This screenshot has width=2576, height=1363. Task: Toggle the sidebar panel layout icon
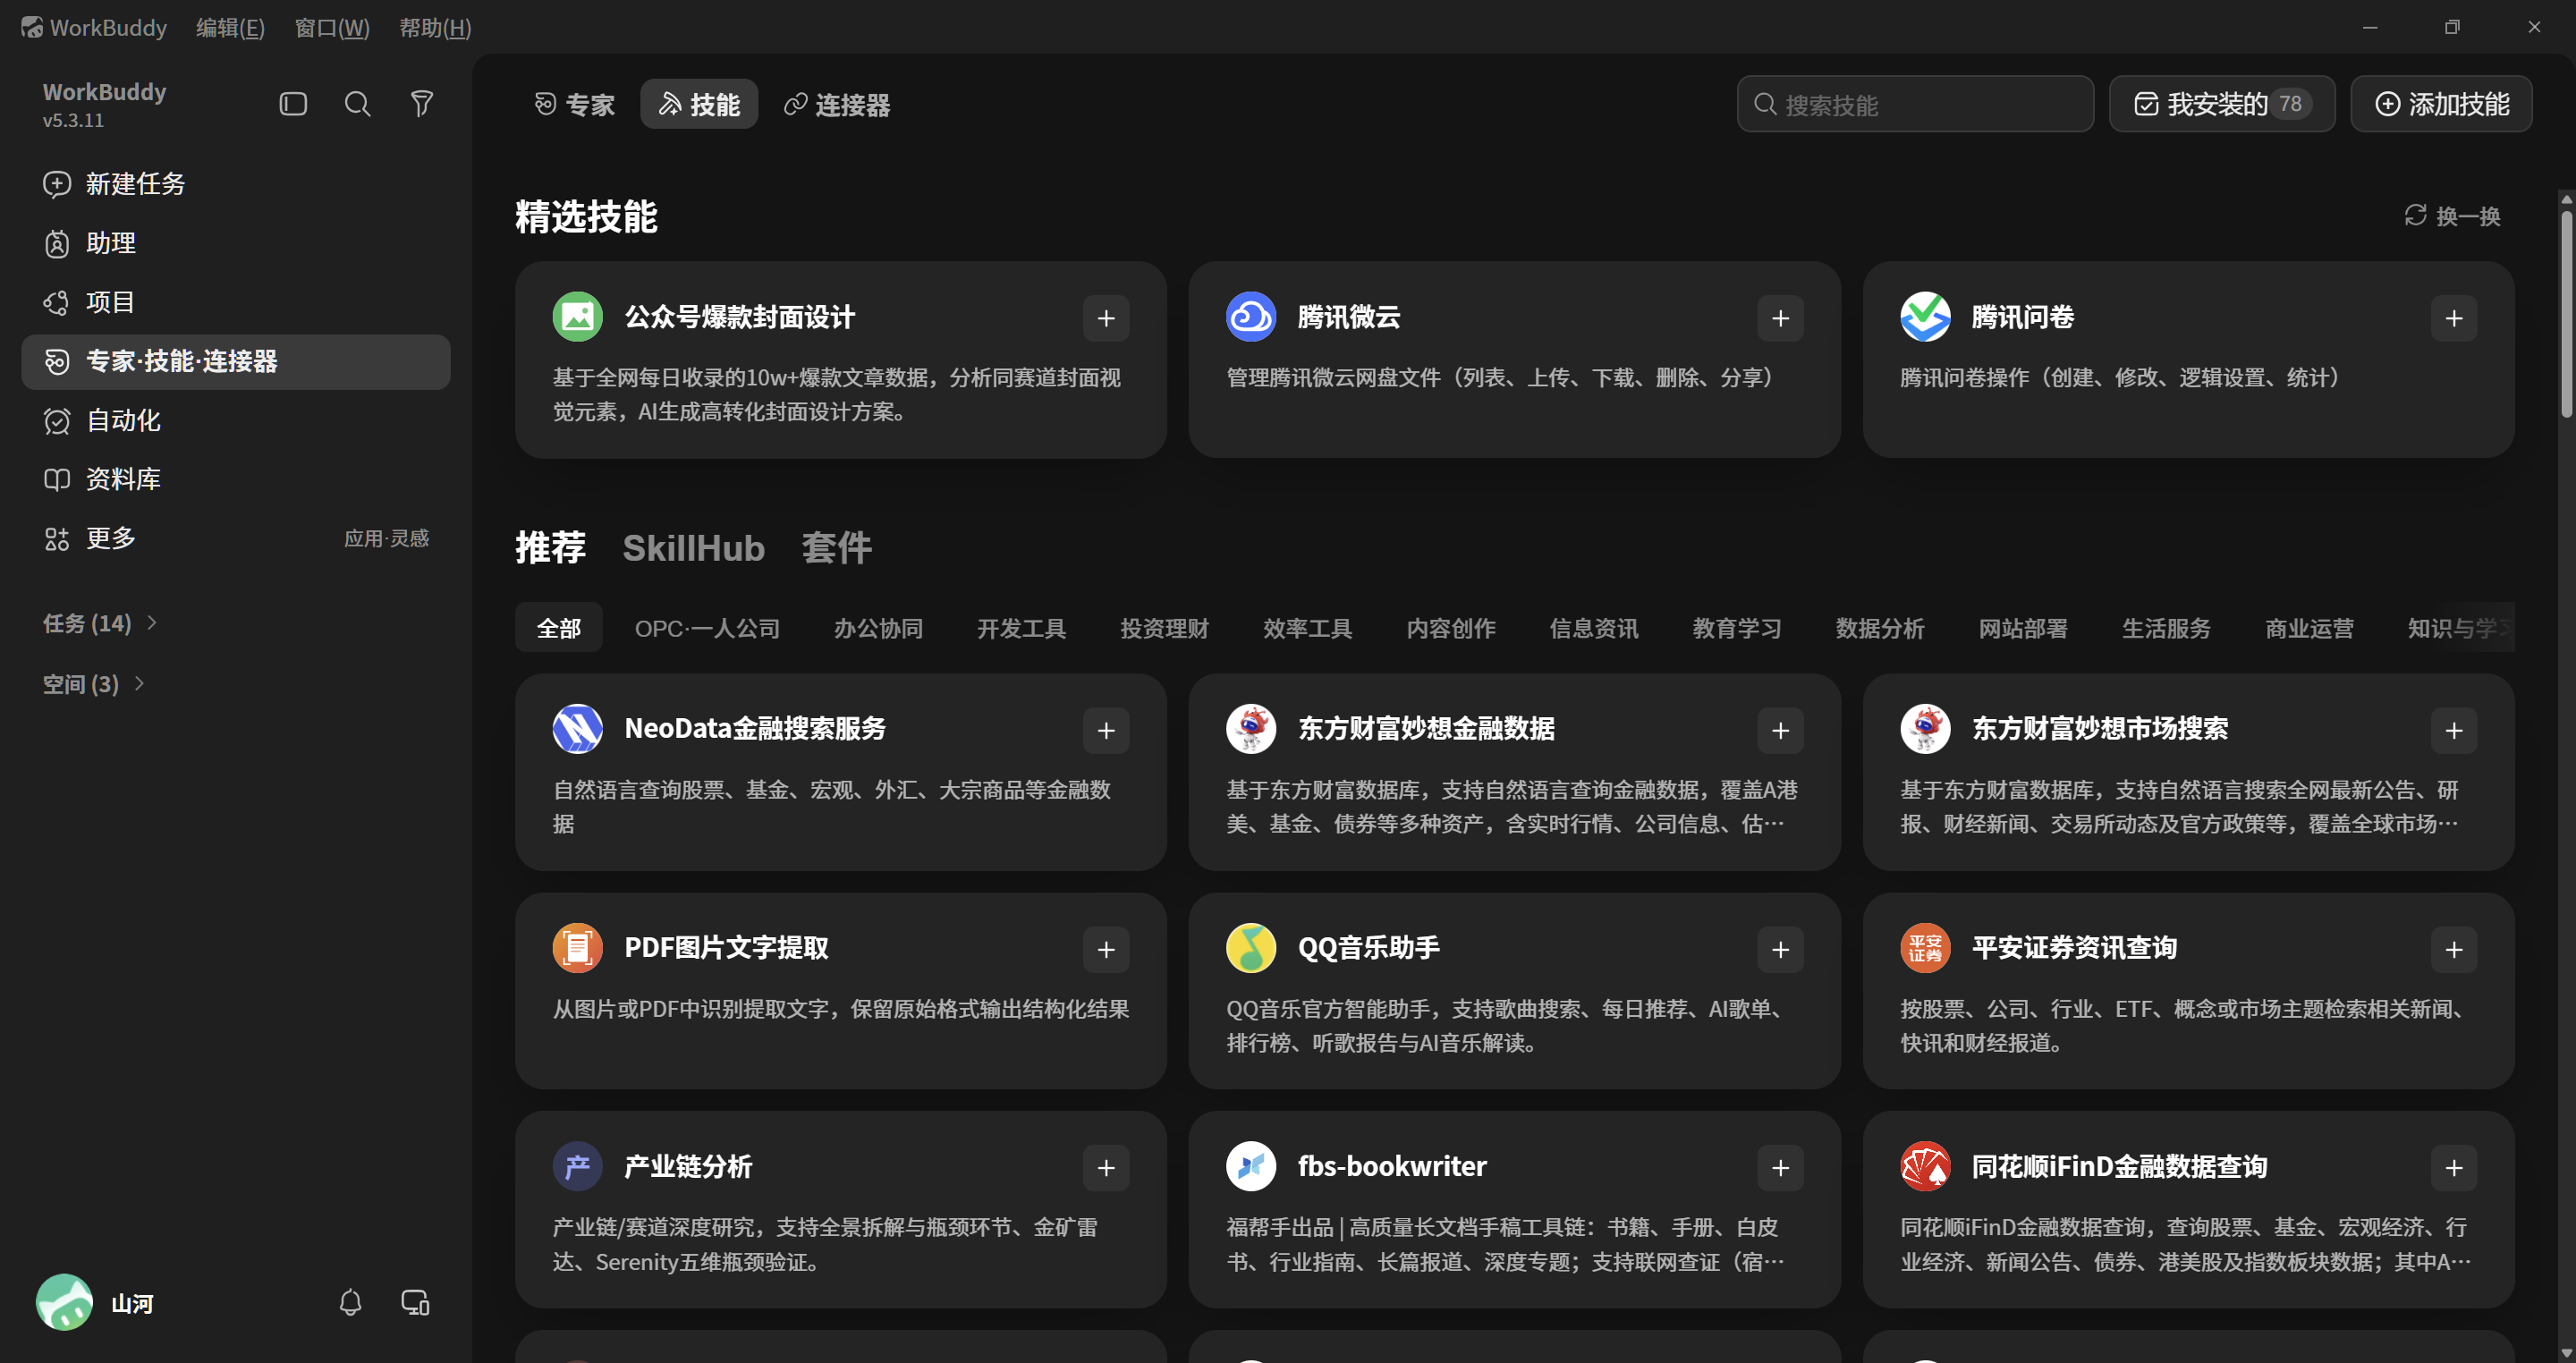click(293, 104)
